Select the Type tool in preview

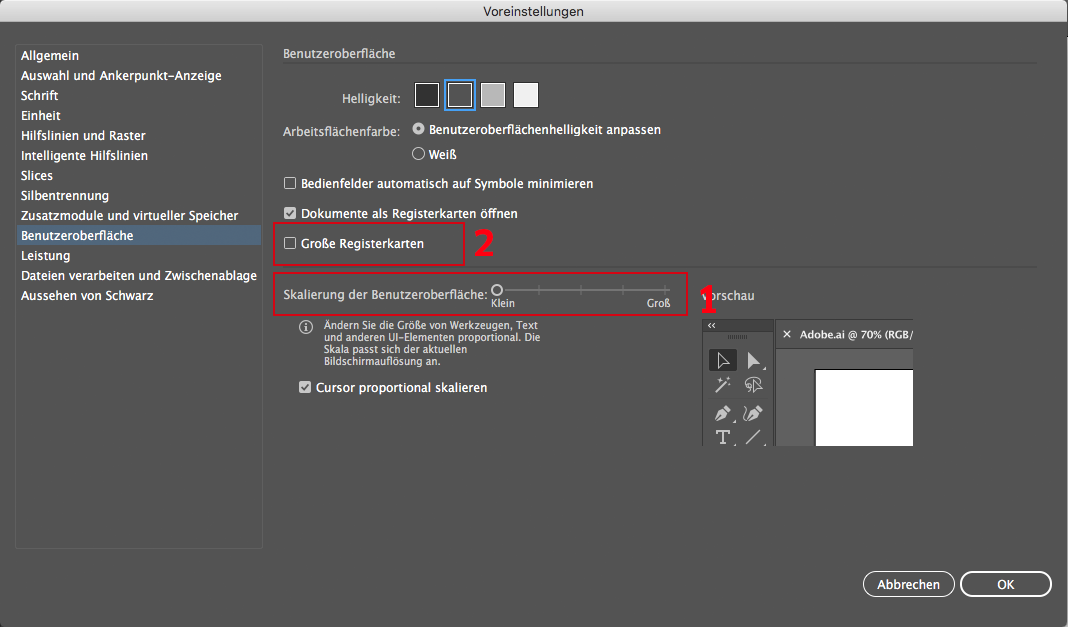pos(723,437)
